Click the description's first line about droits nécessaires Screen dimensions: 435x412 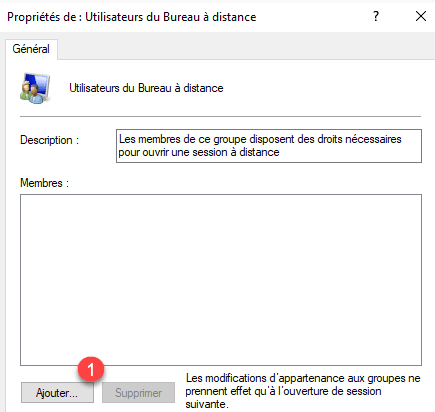point(260,139)
